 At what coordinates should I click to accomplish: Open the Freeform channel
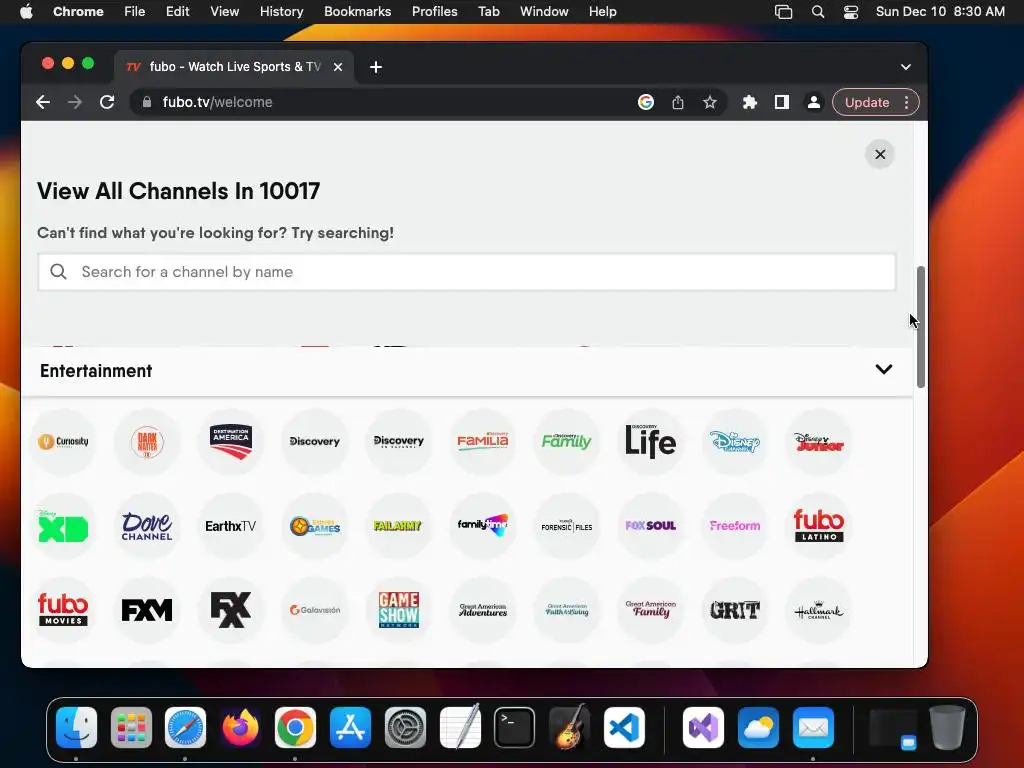(735, 526)
